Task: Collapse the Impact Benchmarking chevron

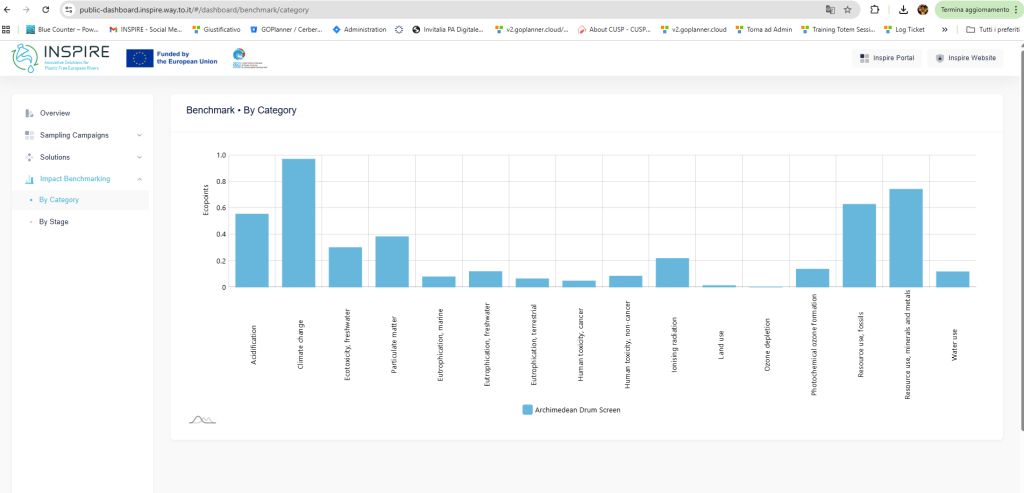Action: (x=139, y=179)
